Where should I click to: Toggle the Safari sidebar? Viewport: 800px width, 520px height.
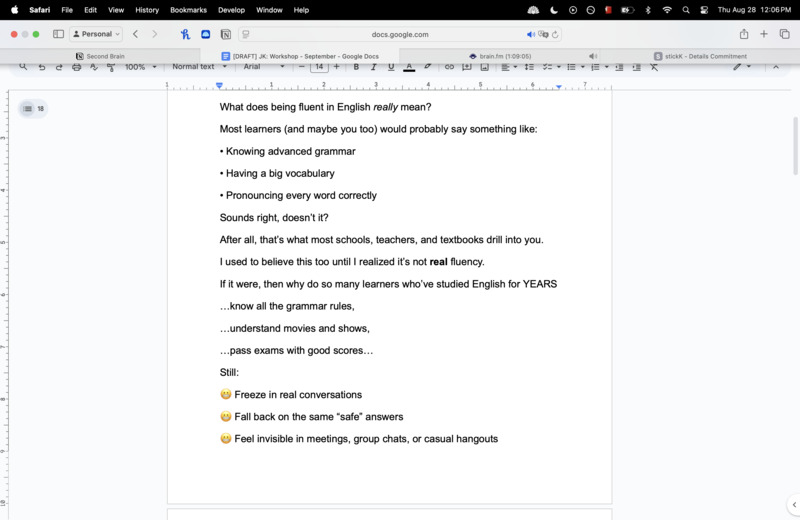(x=58, y=34)
